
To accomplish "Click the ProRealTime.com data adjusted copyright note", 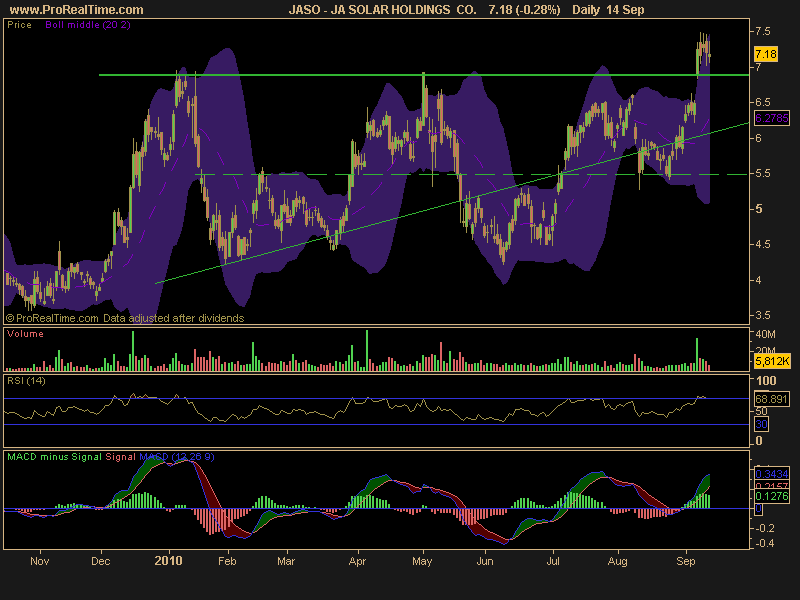I will [x=125, y=318].
